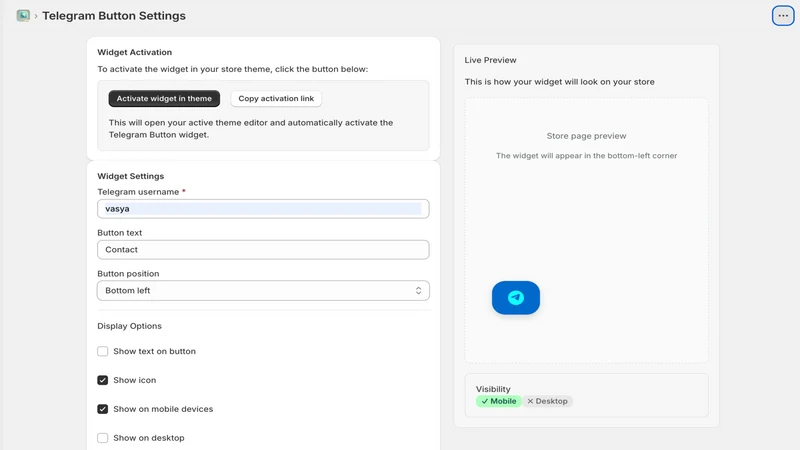Click the Store page preview text

pos(586,136)
